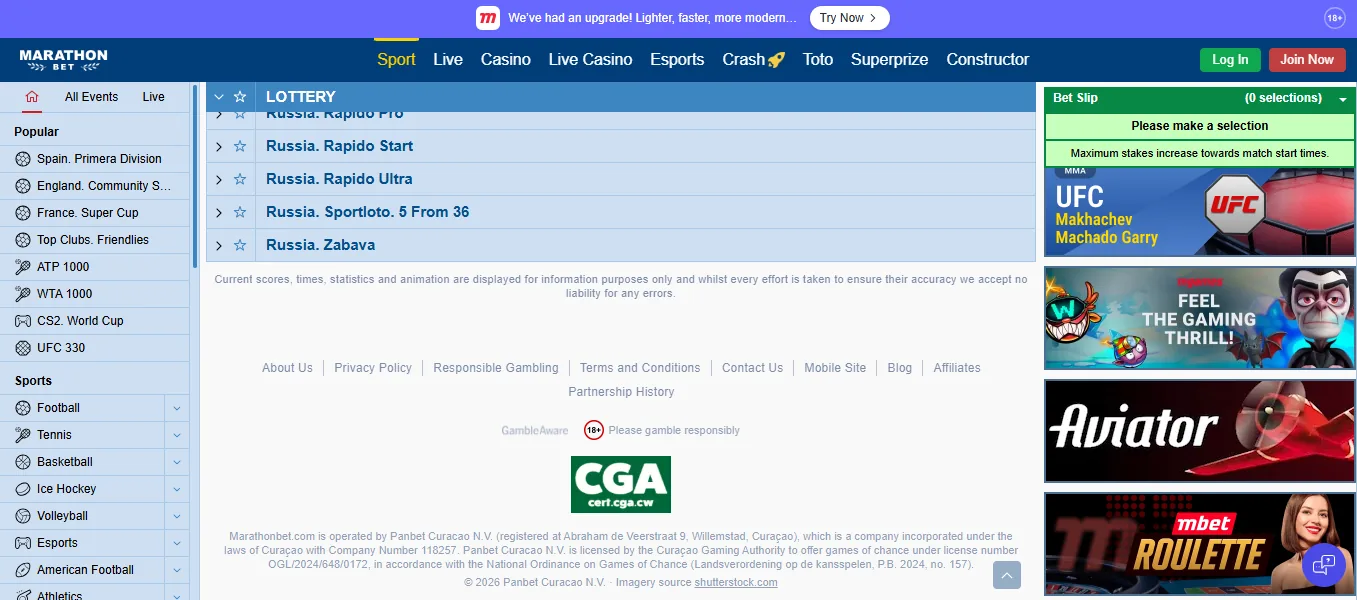The width and height of the screenshot is (1357, 600).
Task: Open the Terms and Conditions link
Action: point(640,368)
